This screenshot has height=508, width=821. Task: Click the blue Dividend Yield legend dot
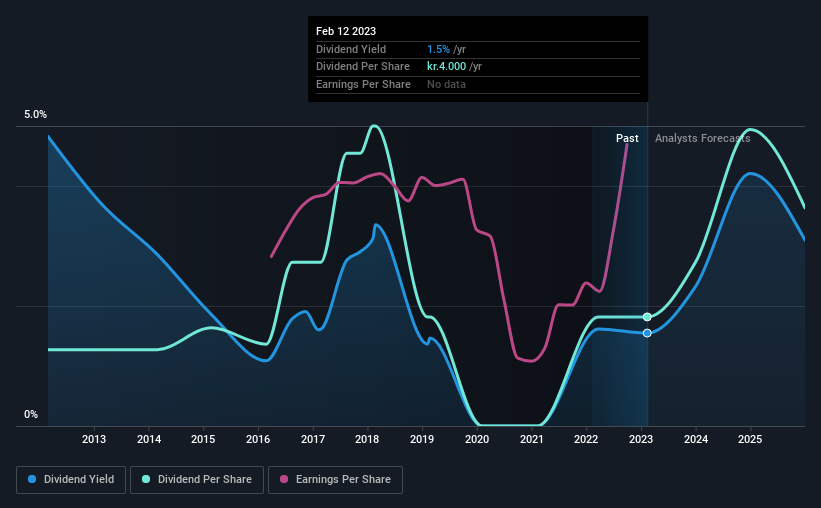click(x=32, y=479)
